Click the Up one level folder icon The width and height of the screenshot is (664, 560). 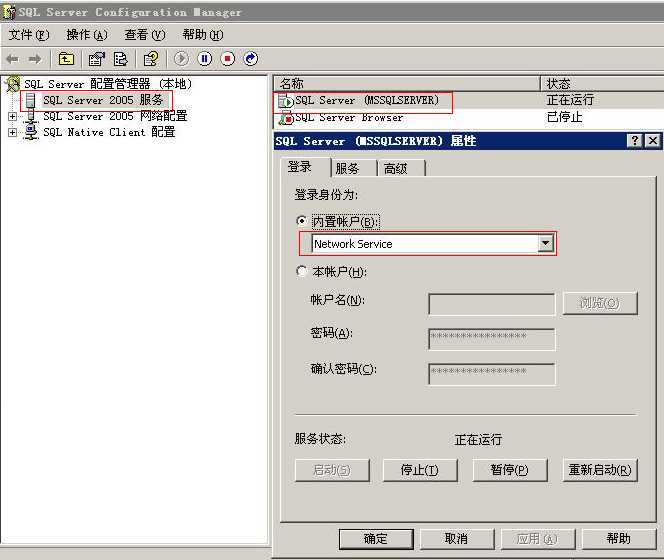(x=66, y=59)
